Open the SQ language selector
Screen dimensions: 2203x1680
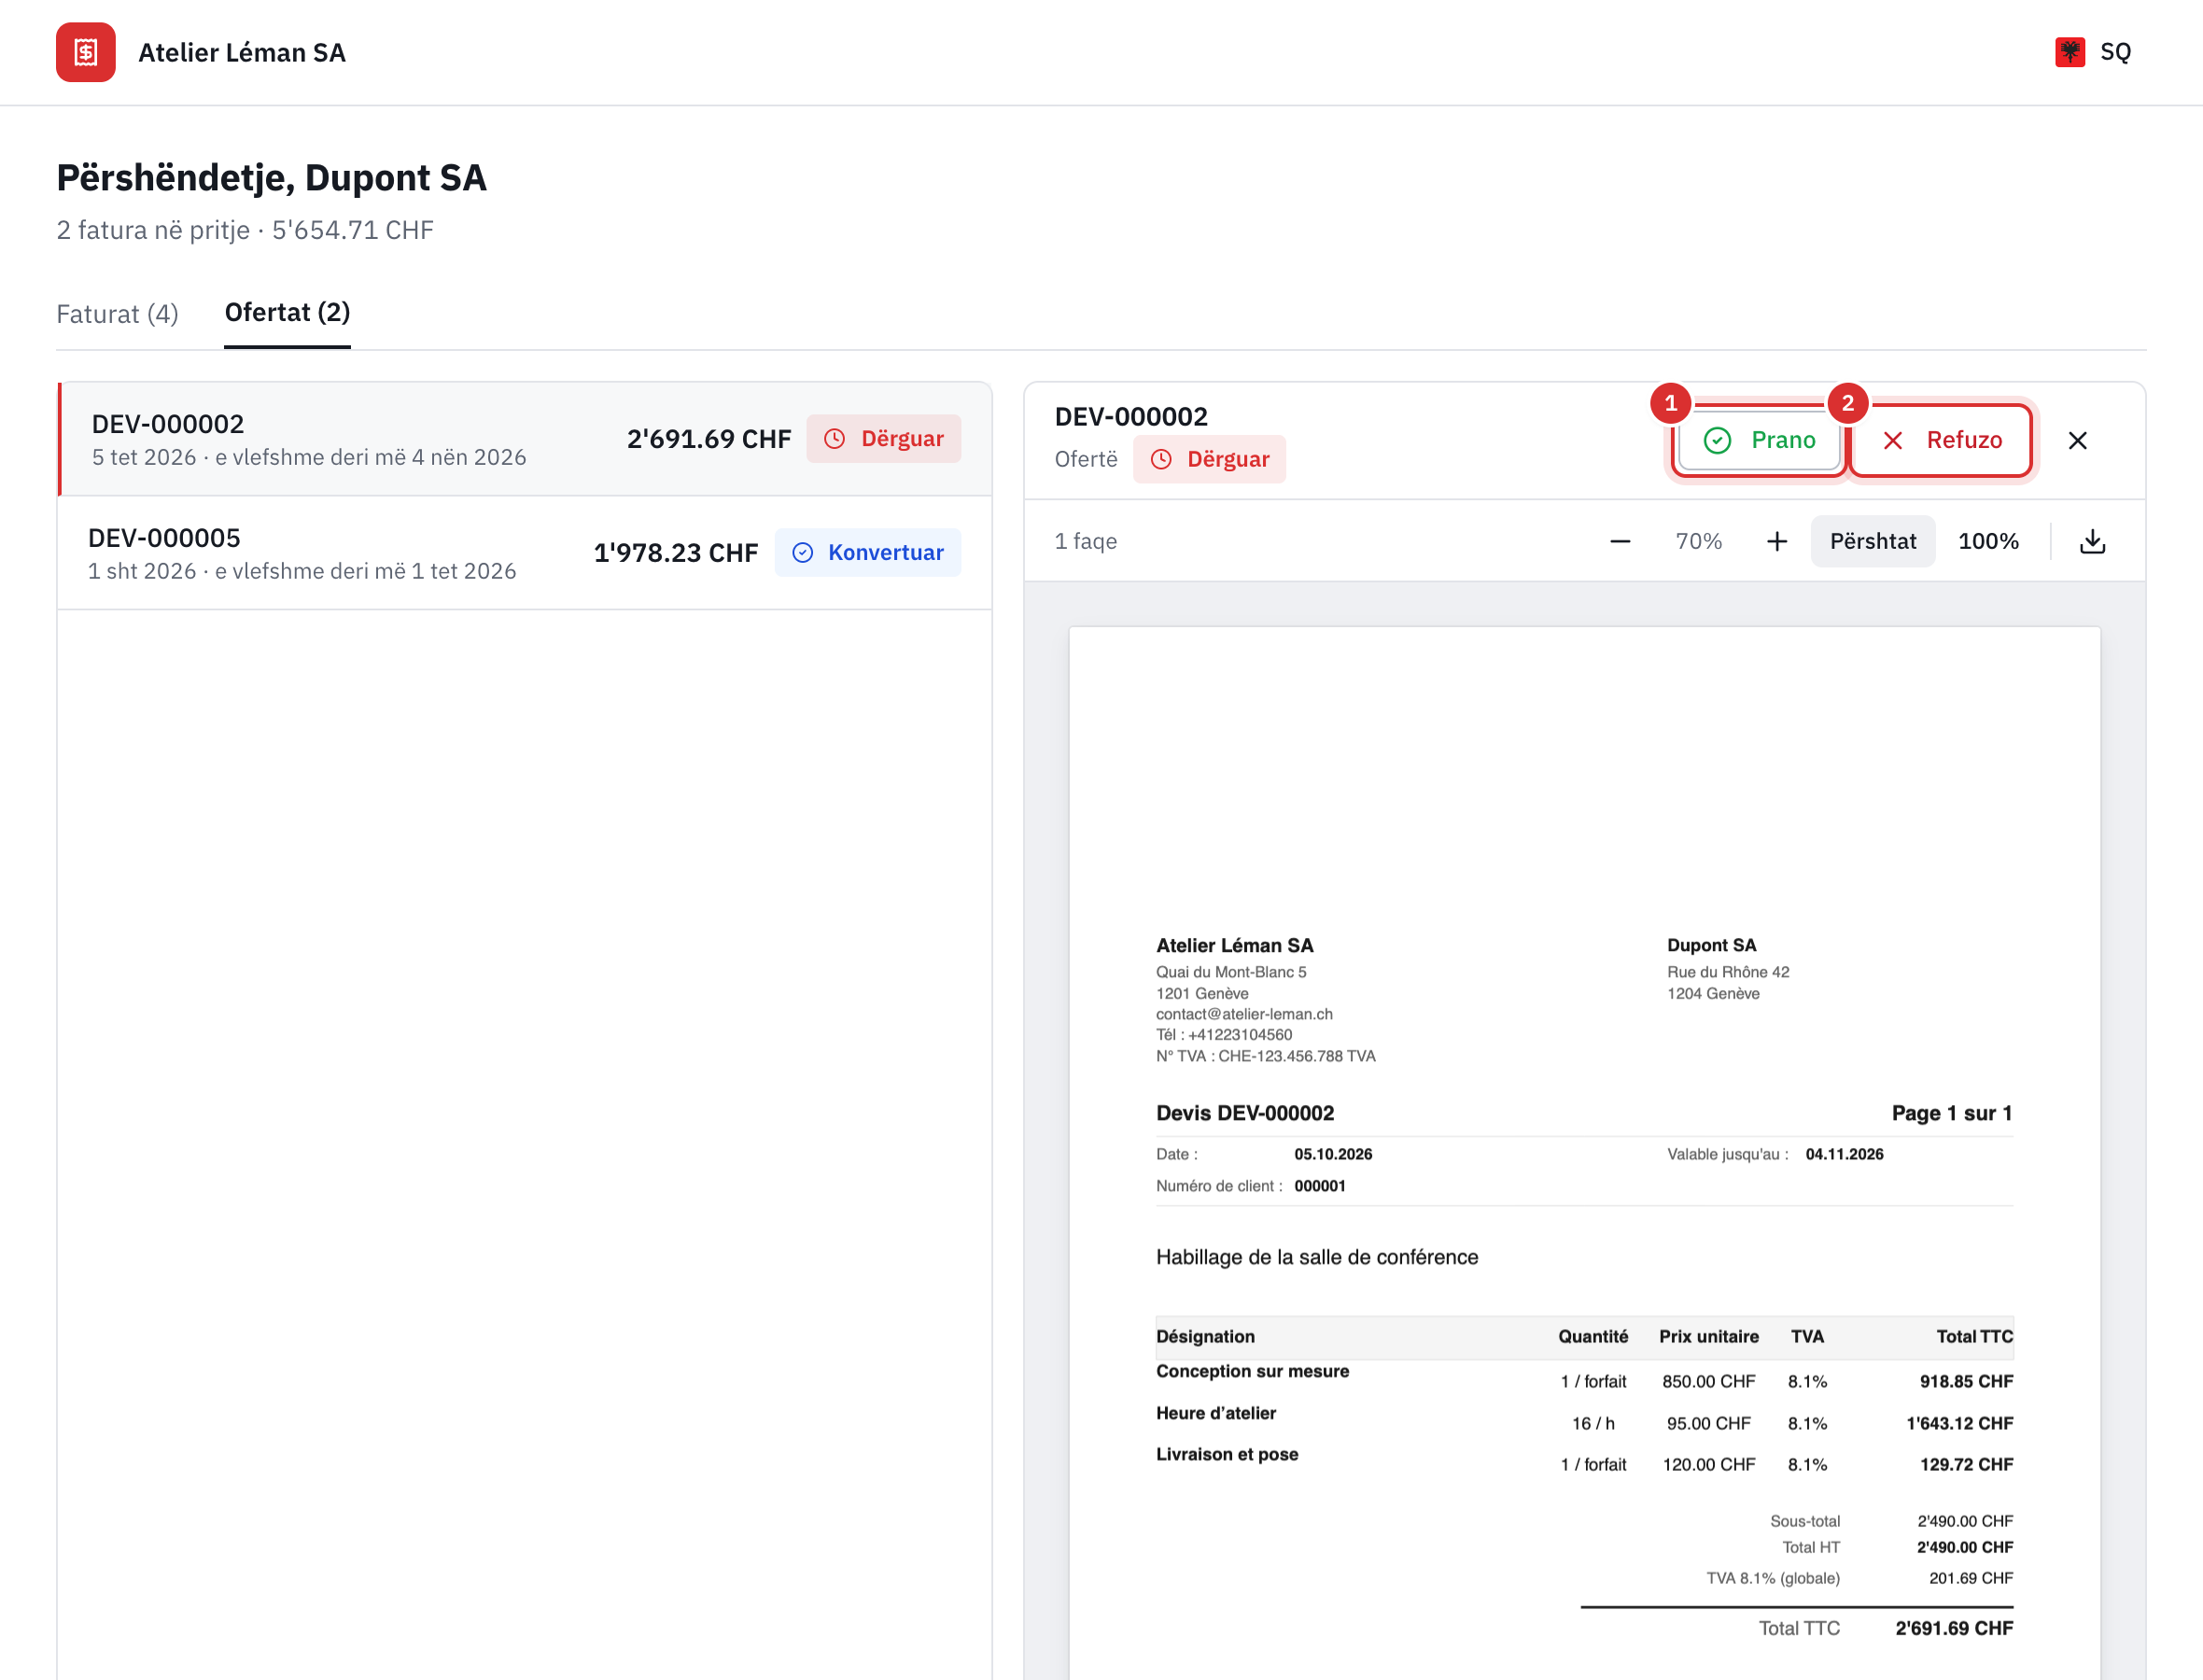[2093, 52]
